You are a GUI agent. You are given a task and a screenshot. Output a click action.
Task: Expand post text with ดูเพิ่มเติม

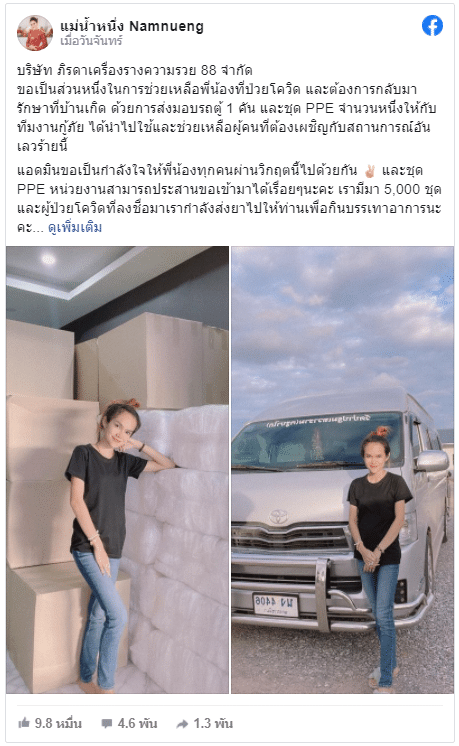point(75,227)
